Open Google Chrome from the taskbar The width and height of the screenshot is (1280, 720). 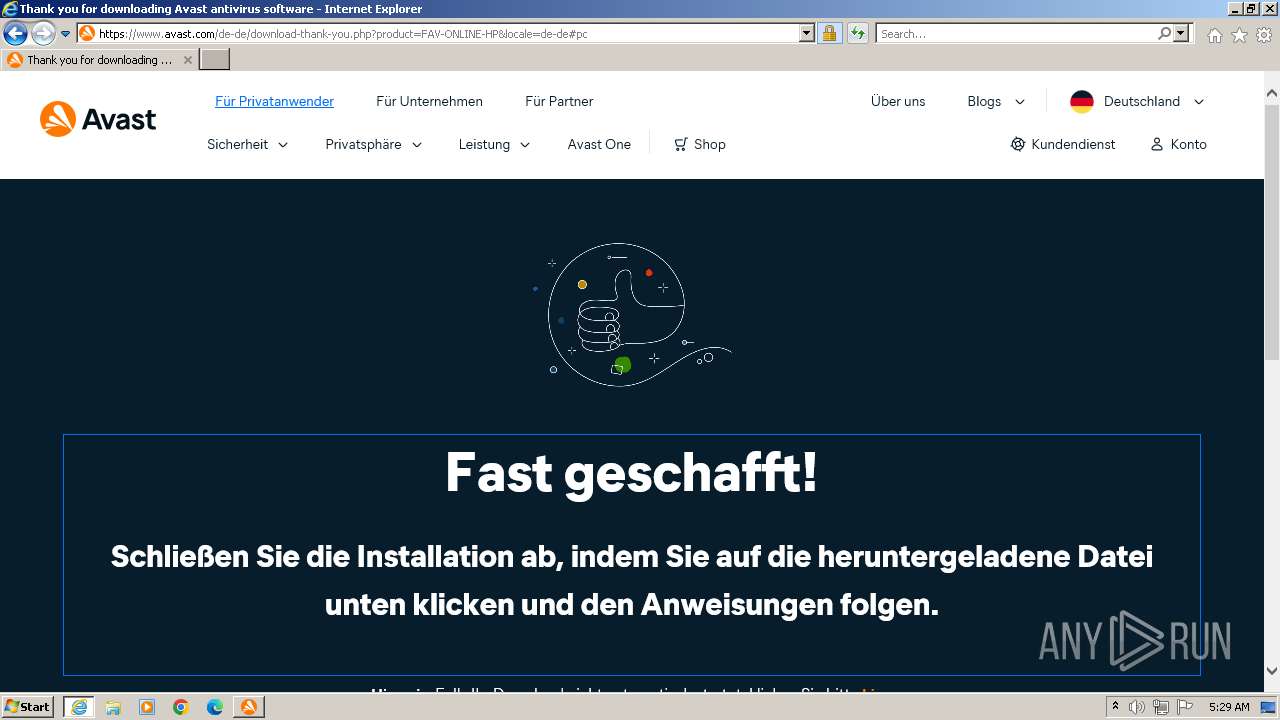tap(181, 707)
